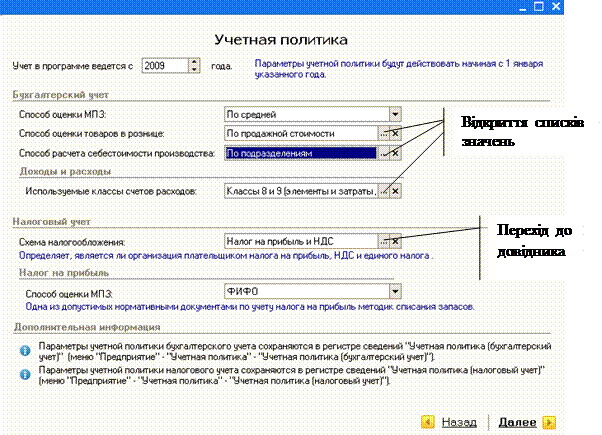Open selection for Классы 8 и 9 field
Viewport: 602px width, 435px height.
pyautogui.click(x=383, y=190)
